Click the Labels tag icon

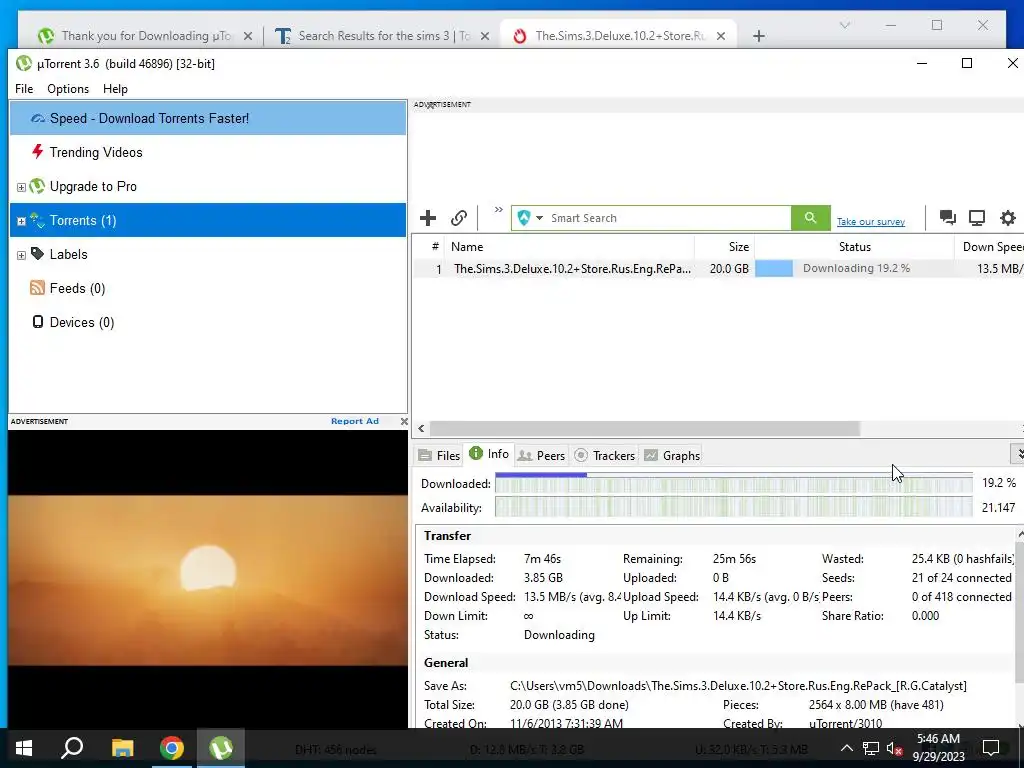(x=37, y=253)
